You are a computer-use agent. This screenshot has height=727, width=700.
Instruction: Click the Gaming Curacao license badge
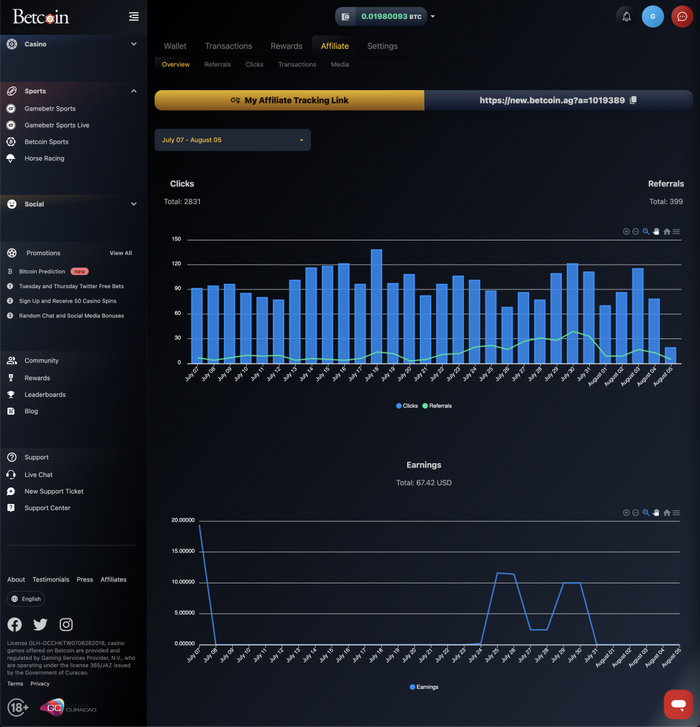[x=68, y=708]
